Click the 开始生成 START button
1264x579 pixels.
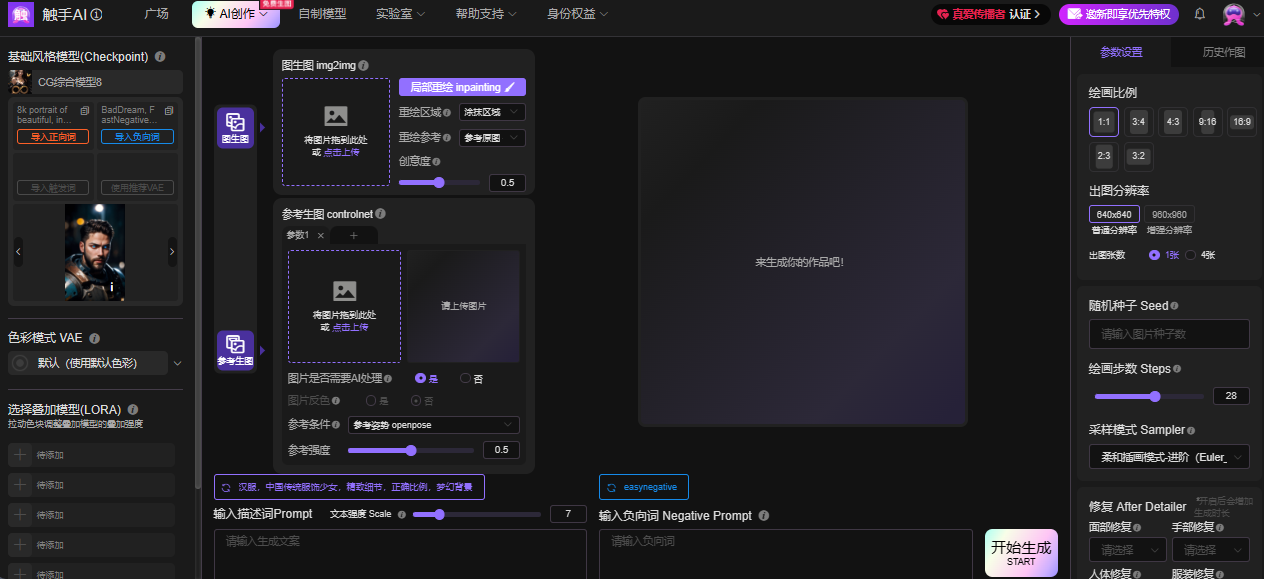coord(1020,552)
